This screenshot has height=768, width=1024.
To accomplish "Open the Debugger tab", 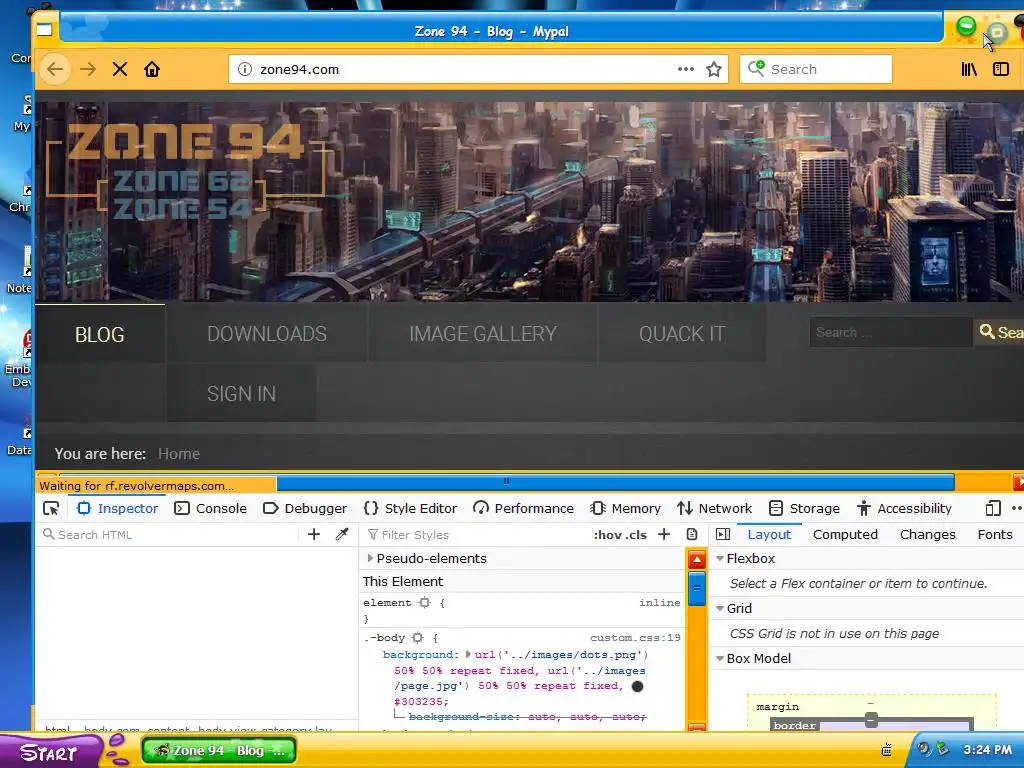I will 304,508.
